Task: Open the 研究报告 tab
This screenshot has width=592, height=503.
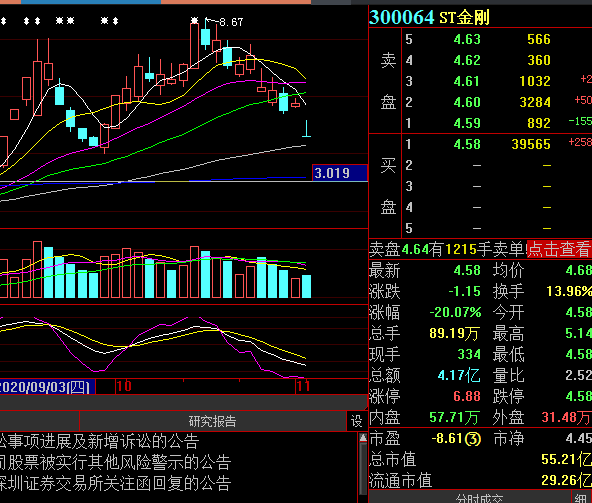Action: coord(213,421)
